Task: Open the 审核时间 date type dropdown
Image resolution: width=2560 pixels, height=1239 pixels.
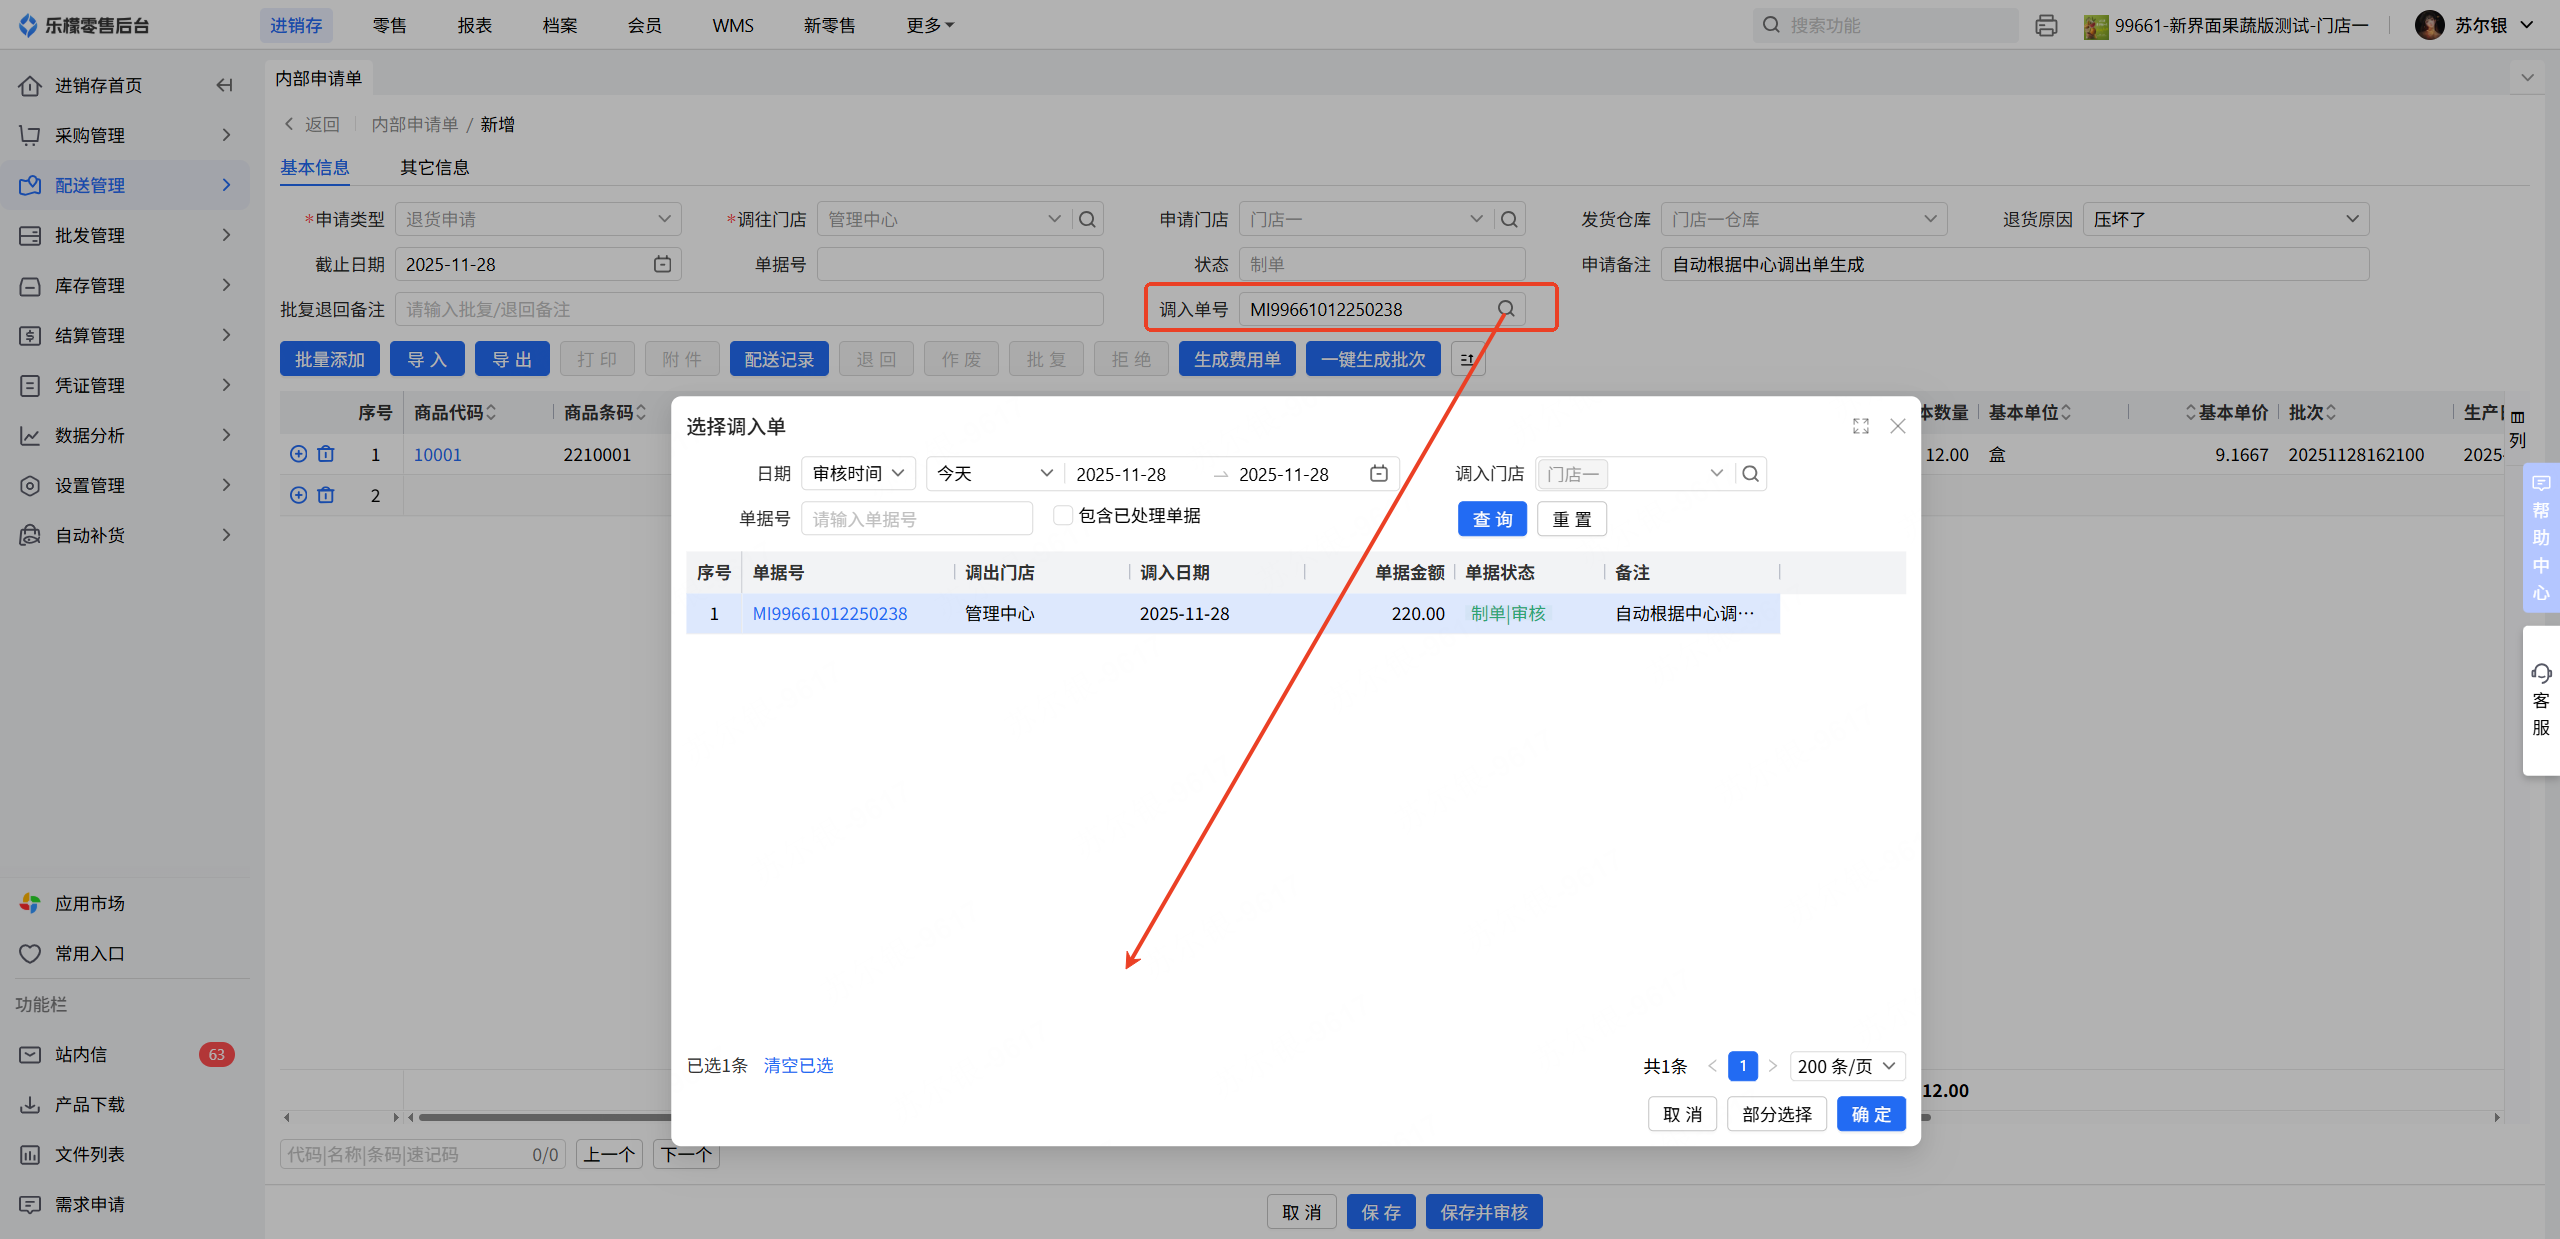Action: click(x=858, y=474)
